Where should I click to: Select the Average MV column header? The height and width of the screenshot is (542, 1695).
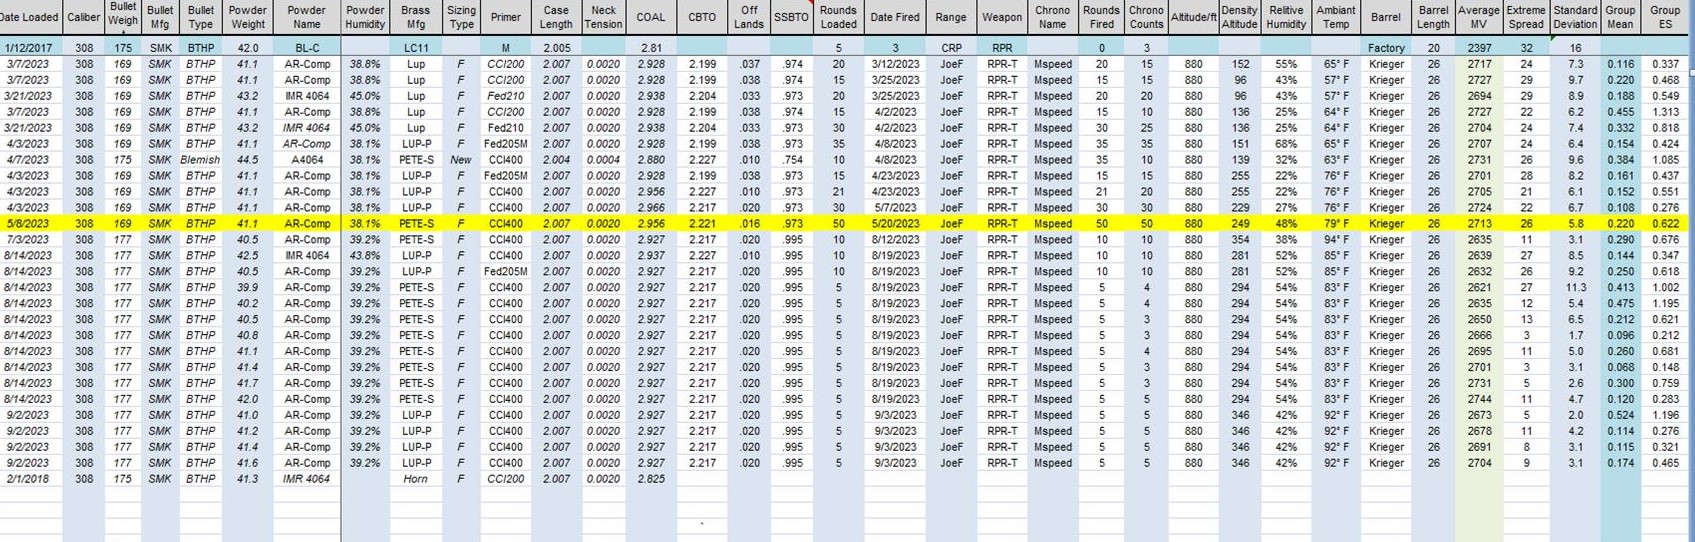coord(1478,17)
